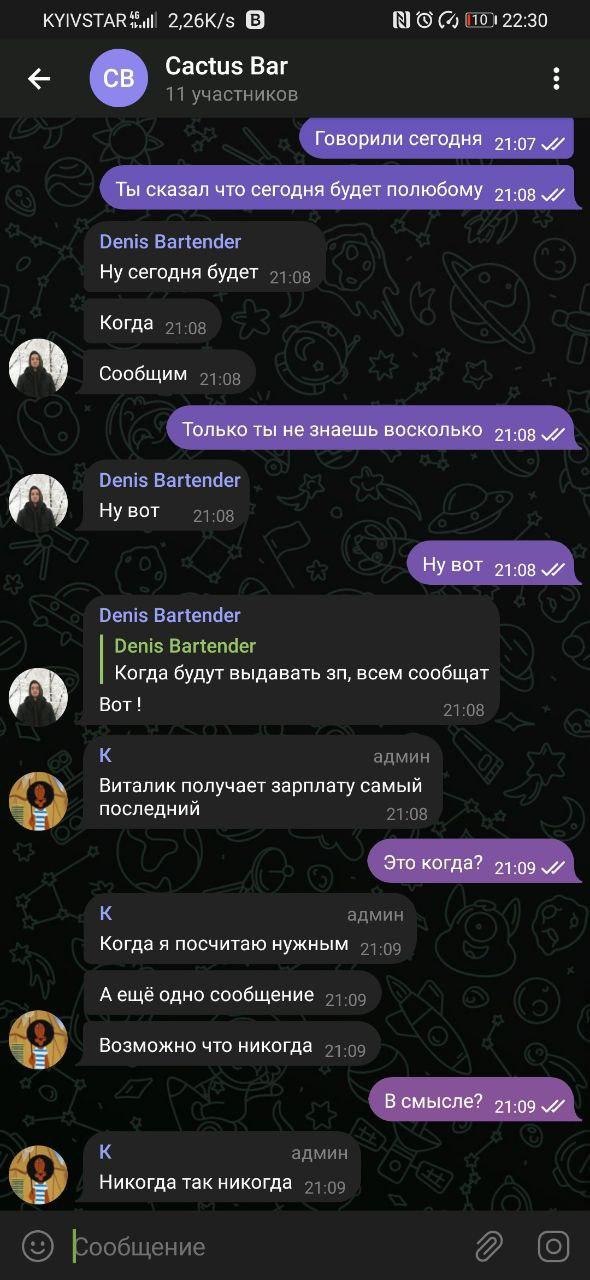Select the outgoing message Это когда?
590x1280 pixels.
[471, 863]
